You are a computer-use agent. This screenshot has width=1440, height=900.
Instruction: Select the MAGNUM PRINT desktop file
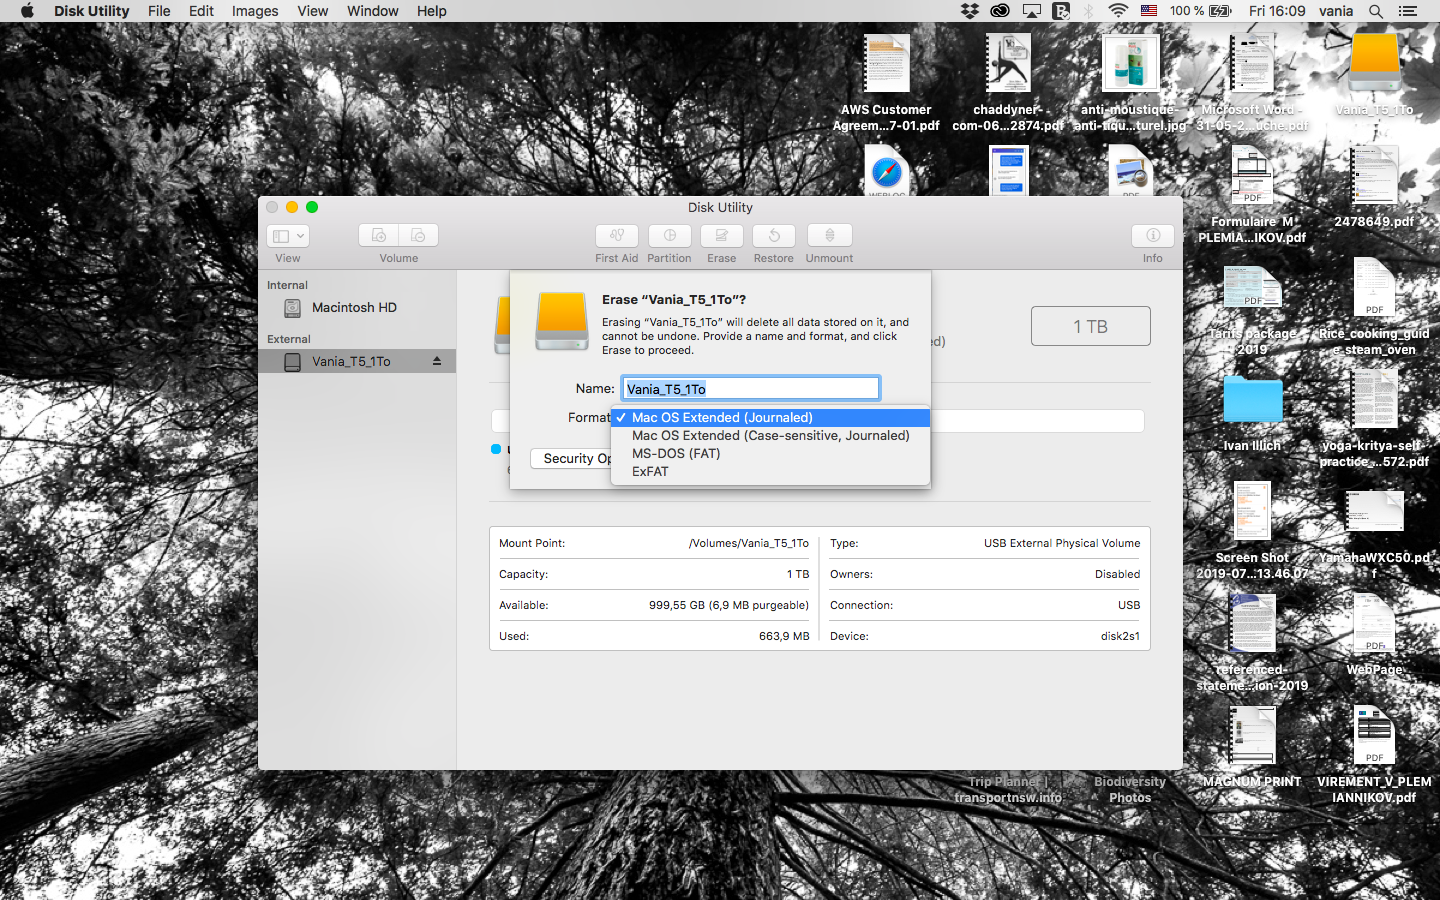click(1252, 736)
